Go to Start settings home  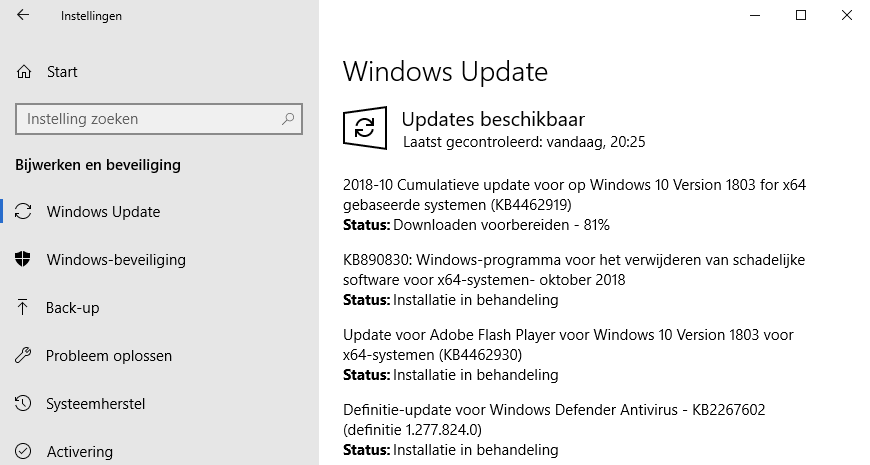click(x=62, y=72)
